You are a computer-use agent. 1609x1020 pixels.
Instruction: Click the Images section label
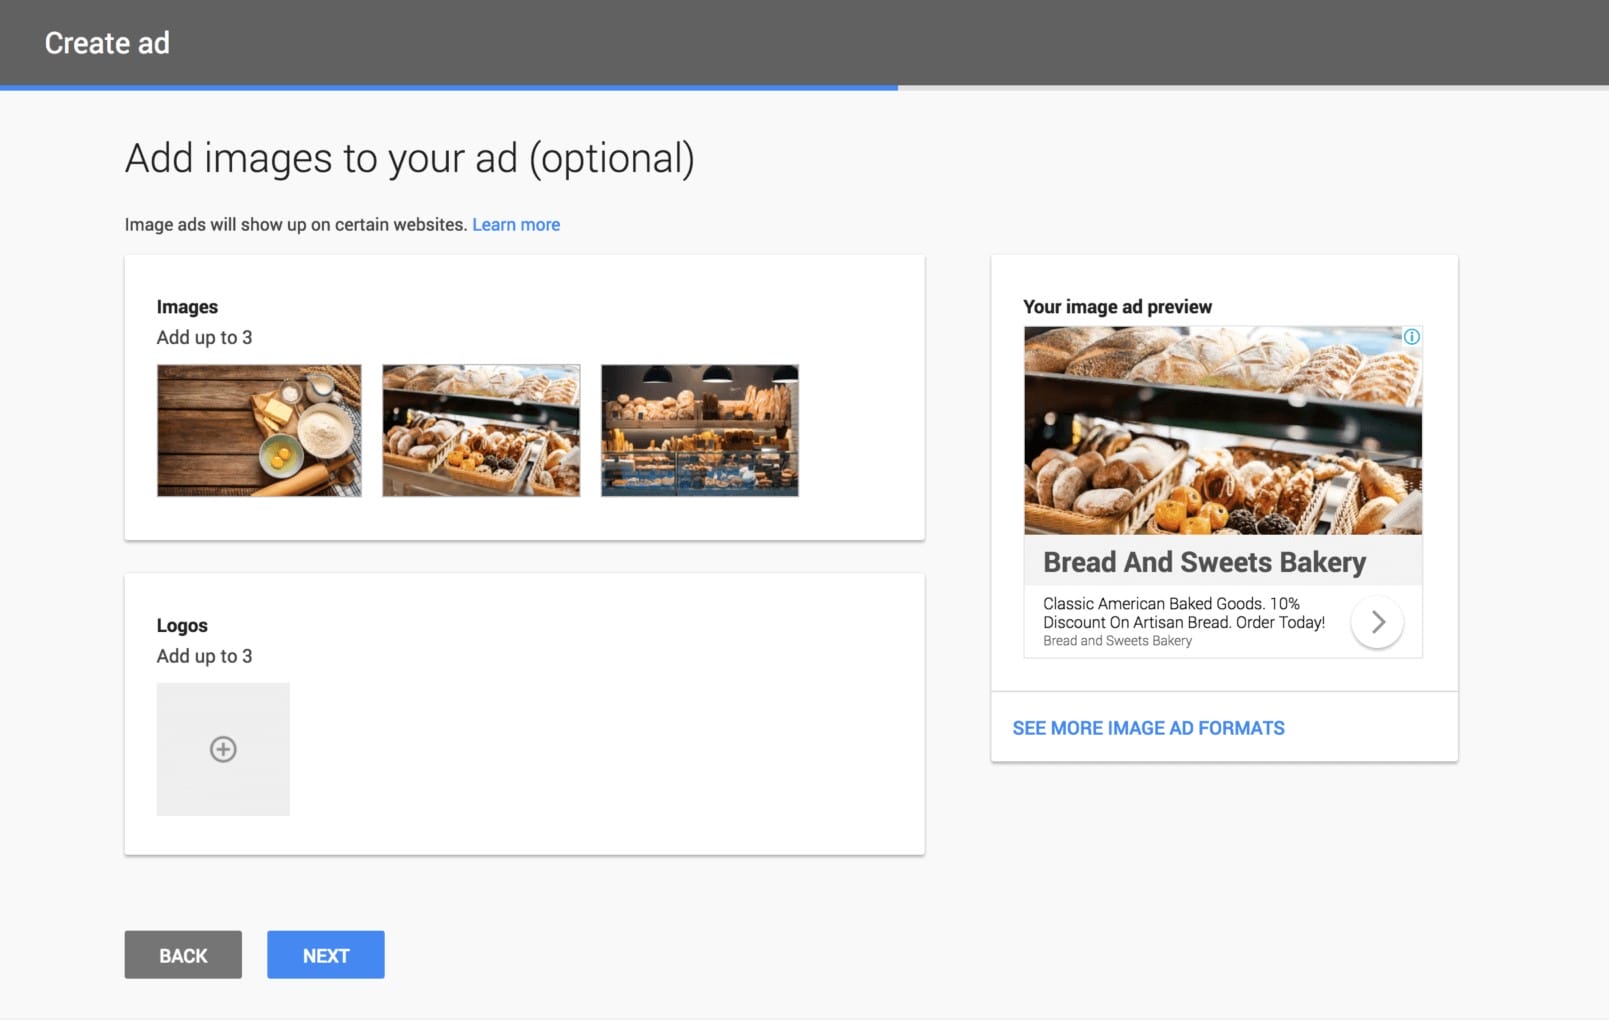[187, 307]
